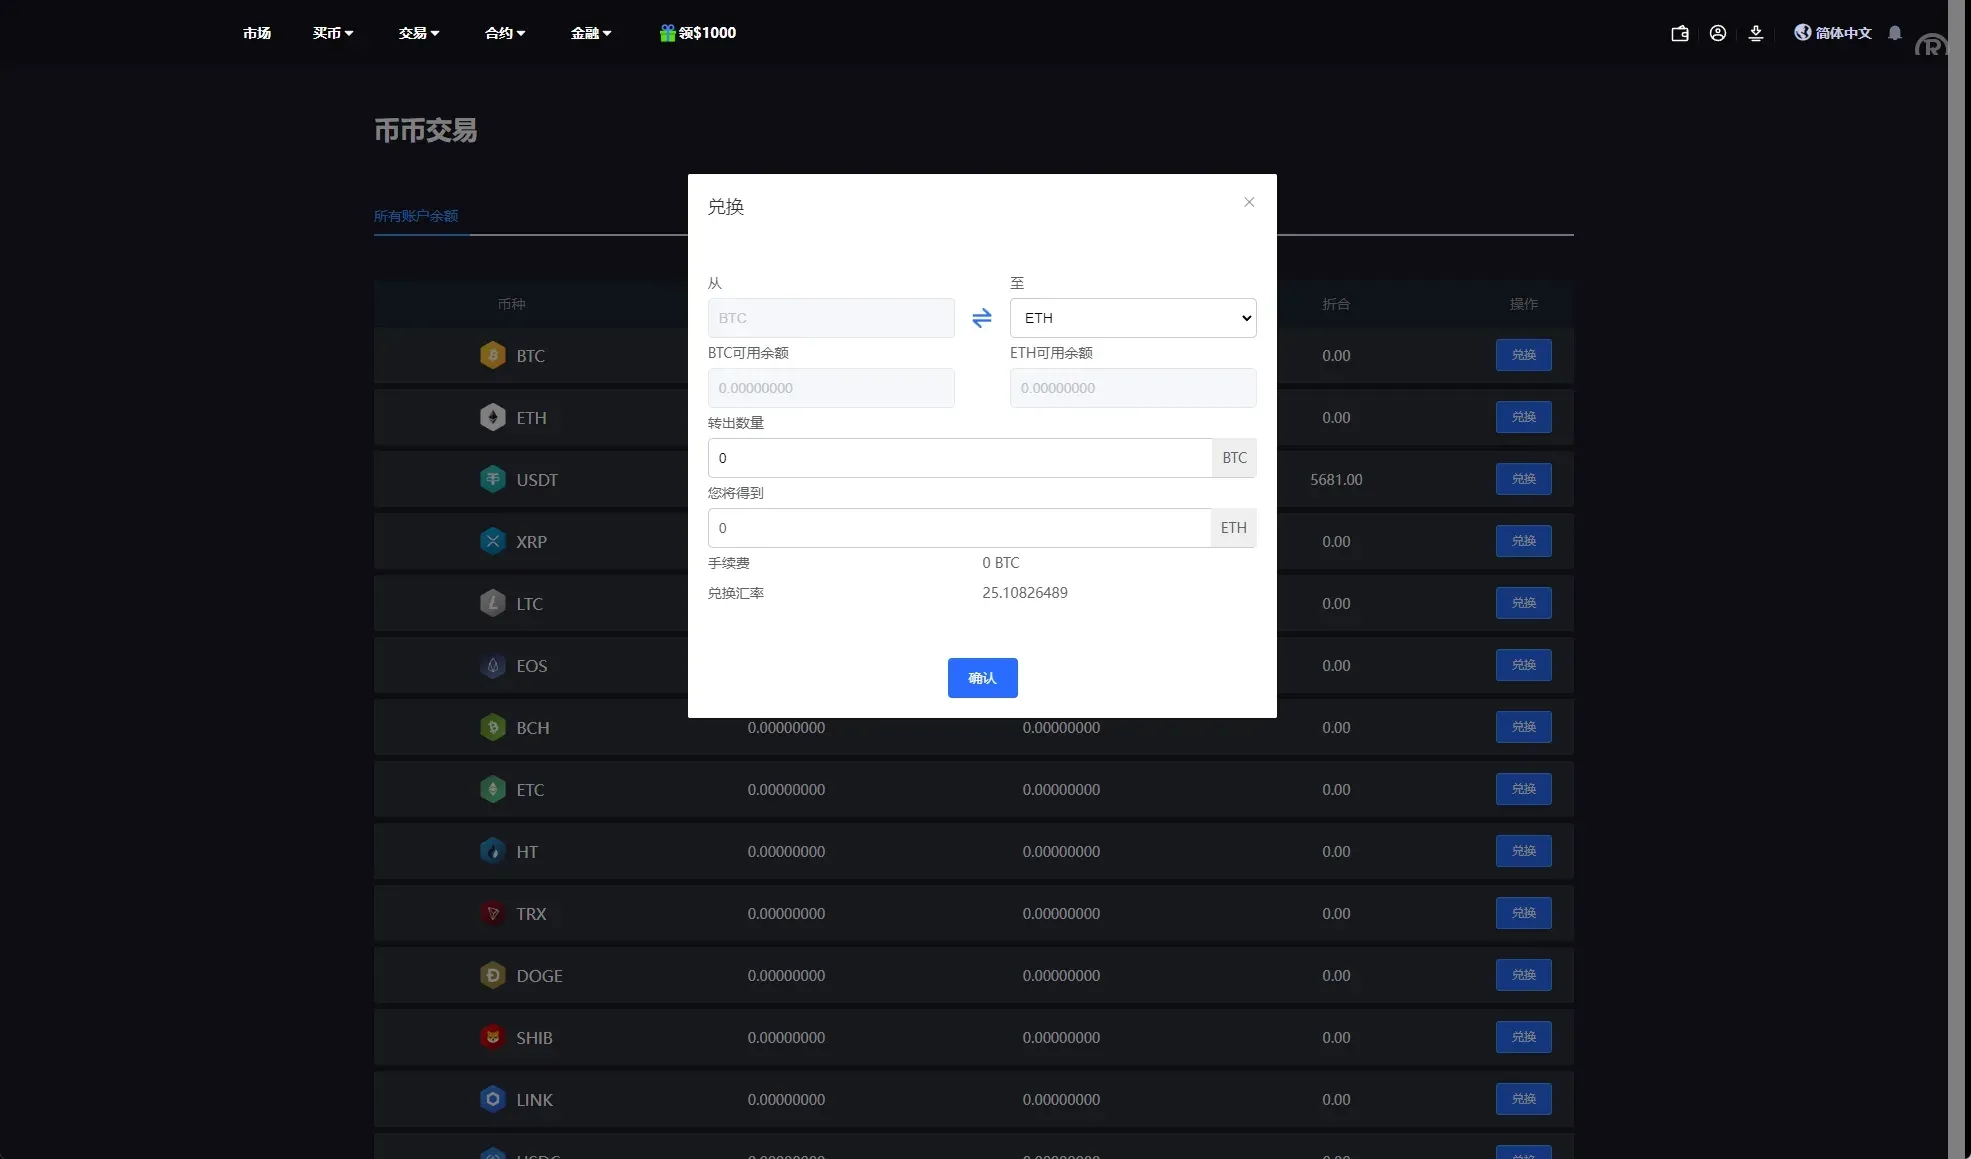The height and width of the screenshot is (1159, 1971).
Task: Click the DOGE coin icon
Action: click(492, 975)
